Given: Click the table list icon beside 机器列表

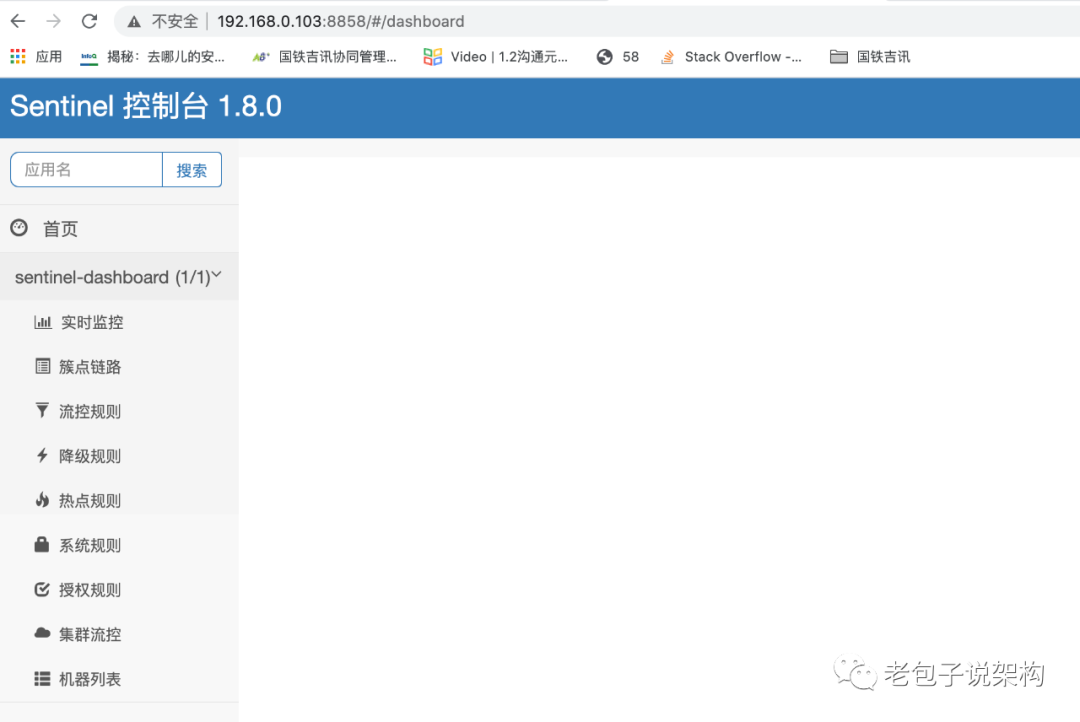Looking at the screenshot, I should [43, 679].
